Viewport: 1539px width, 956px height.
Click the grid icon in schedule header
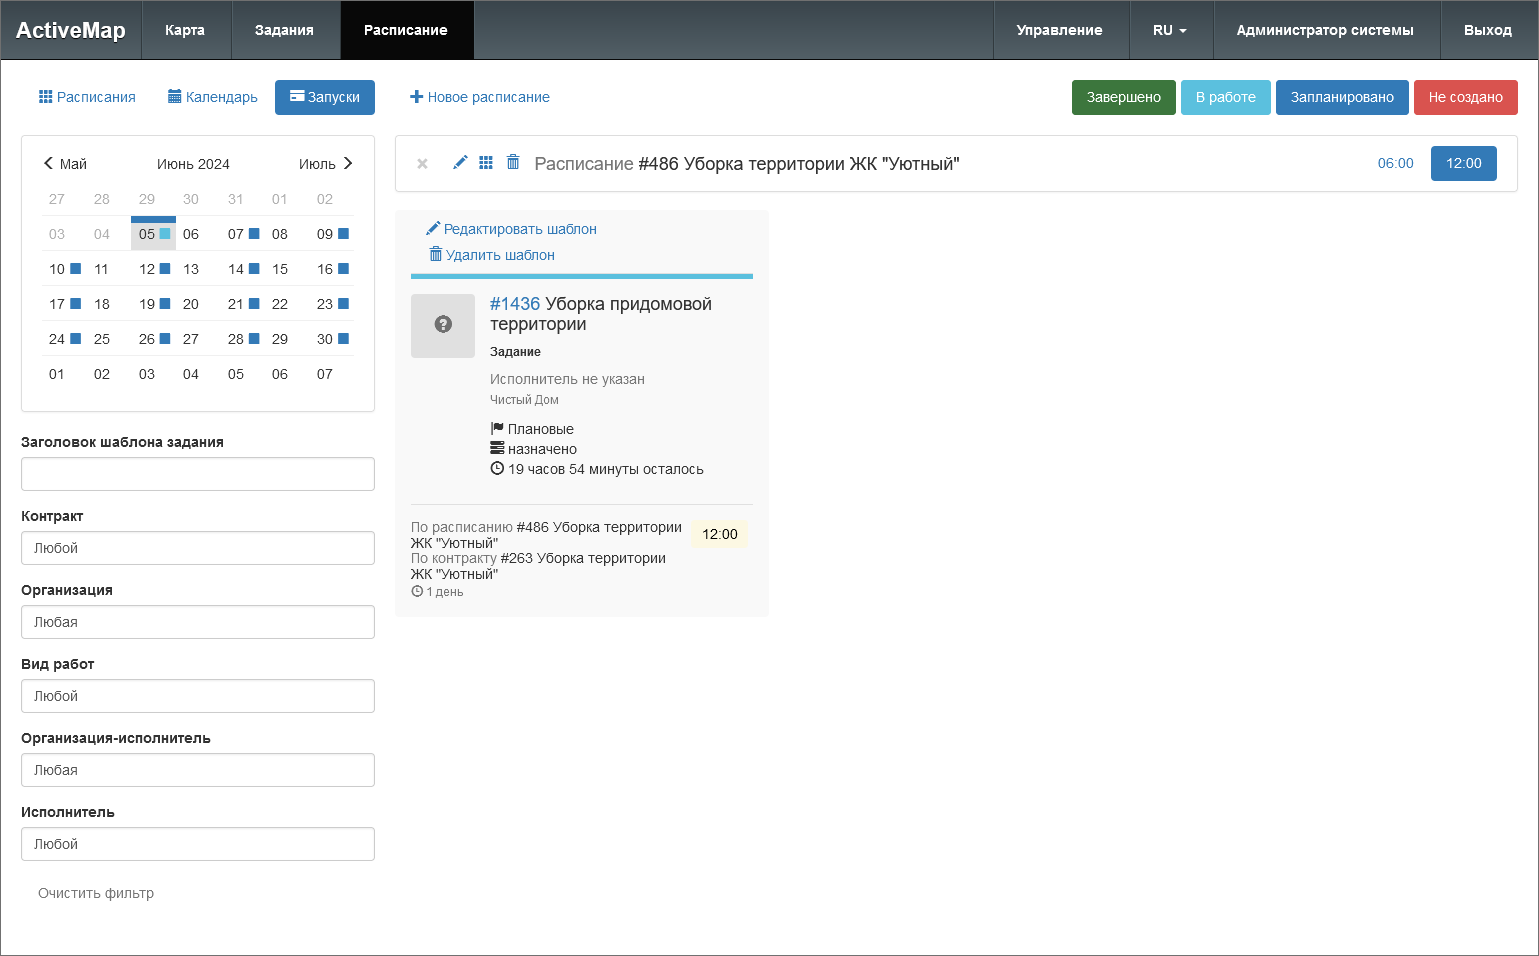click(x=486, y=163)
